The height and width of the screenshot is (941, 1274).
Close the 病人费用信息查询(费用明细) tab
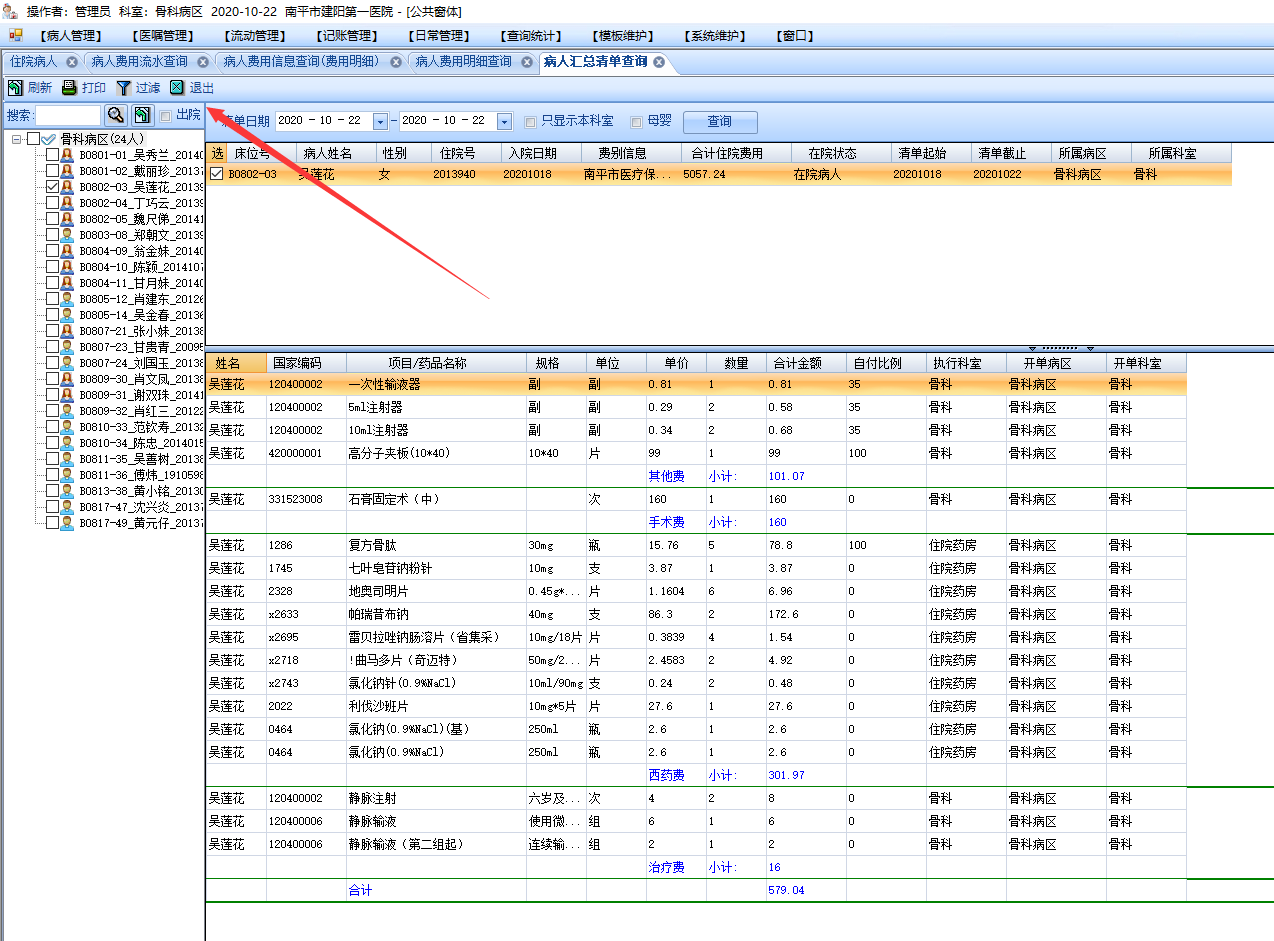click(396, 62)
